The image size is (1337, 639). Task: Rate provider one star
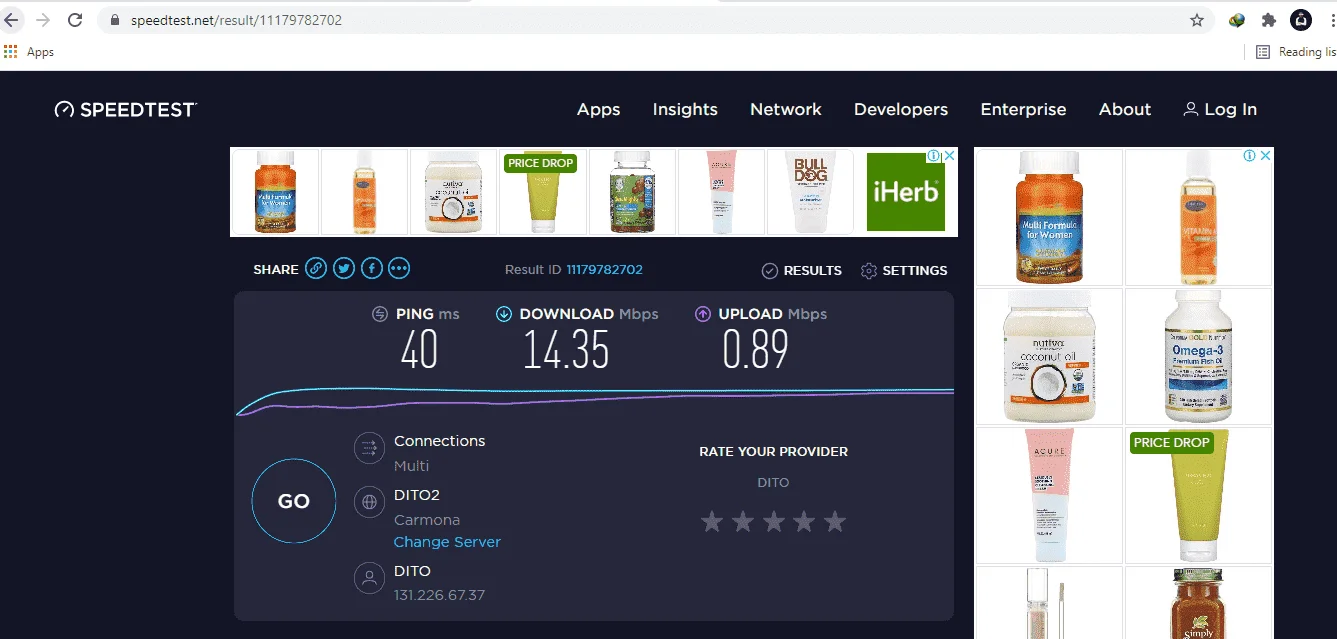point(711,522)
